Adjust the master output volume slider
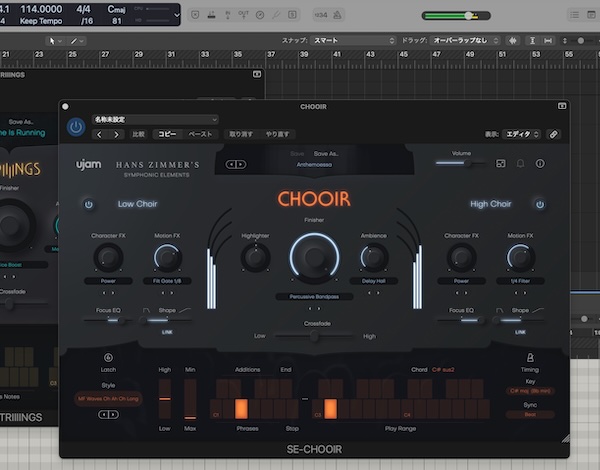 click(456, 16)
